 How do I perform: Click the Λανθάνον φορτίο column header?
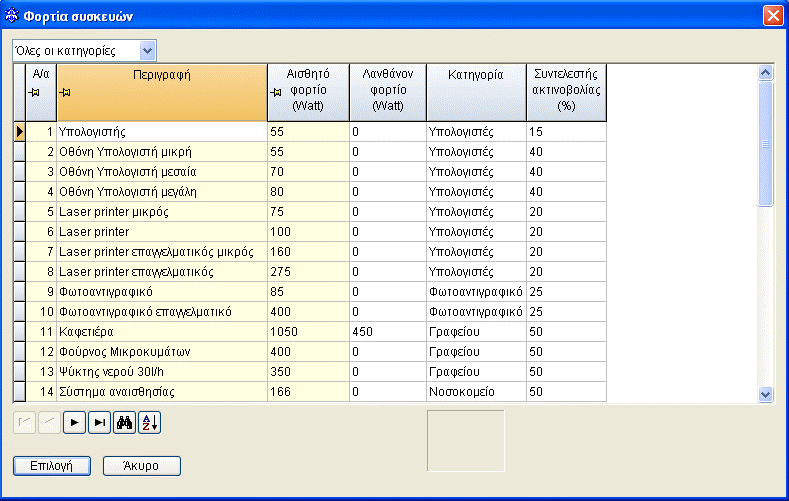coord(387,93)
